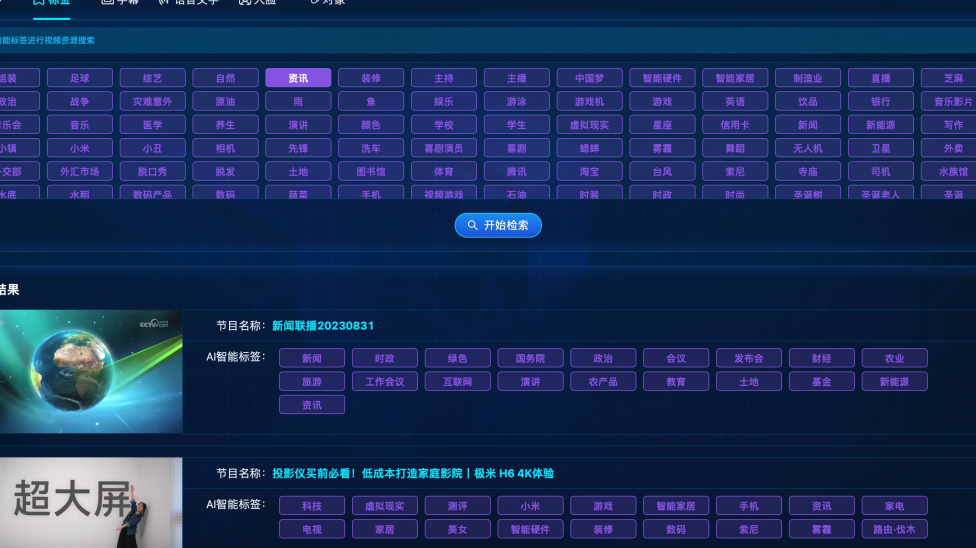This screenshot has width=976, height=548.
Task: Click the 国务院 AI tag under 新闻联播
Action: pyautogui.click(x=530, y=358)
